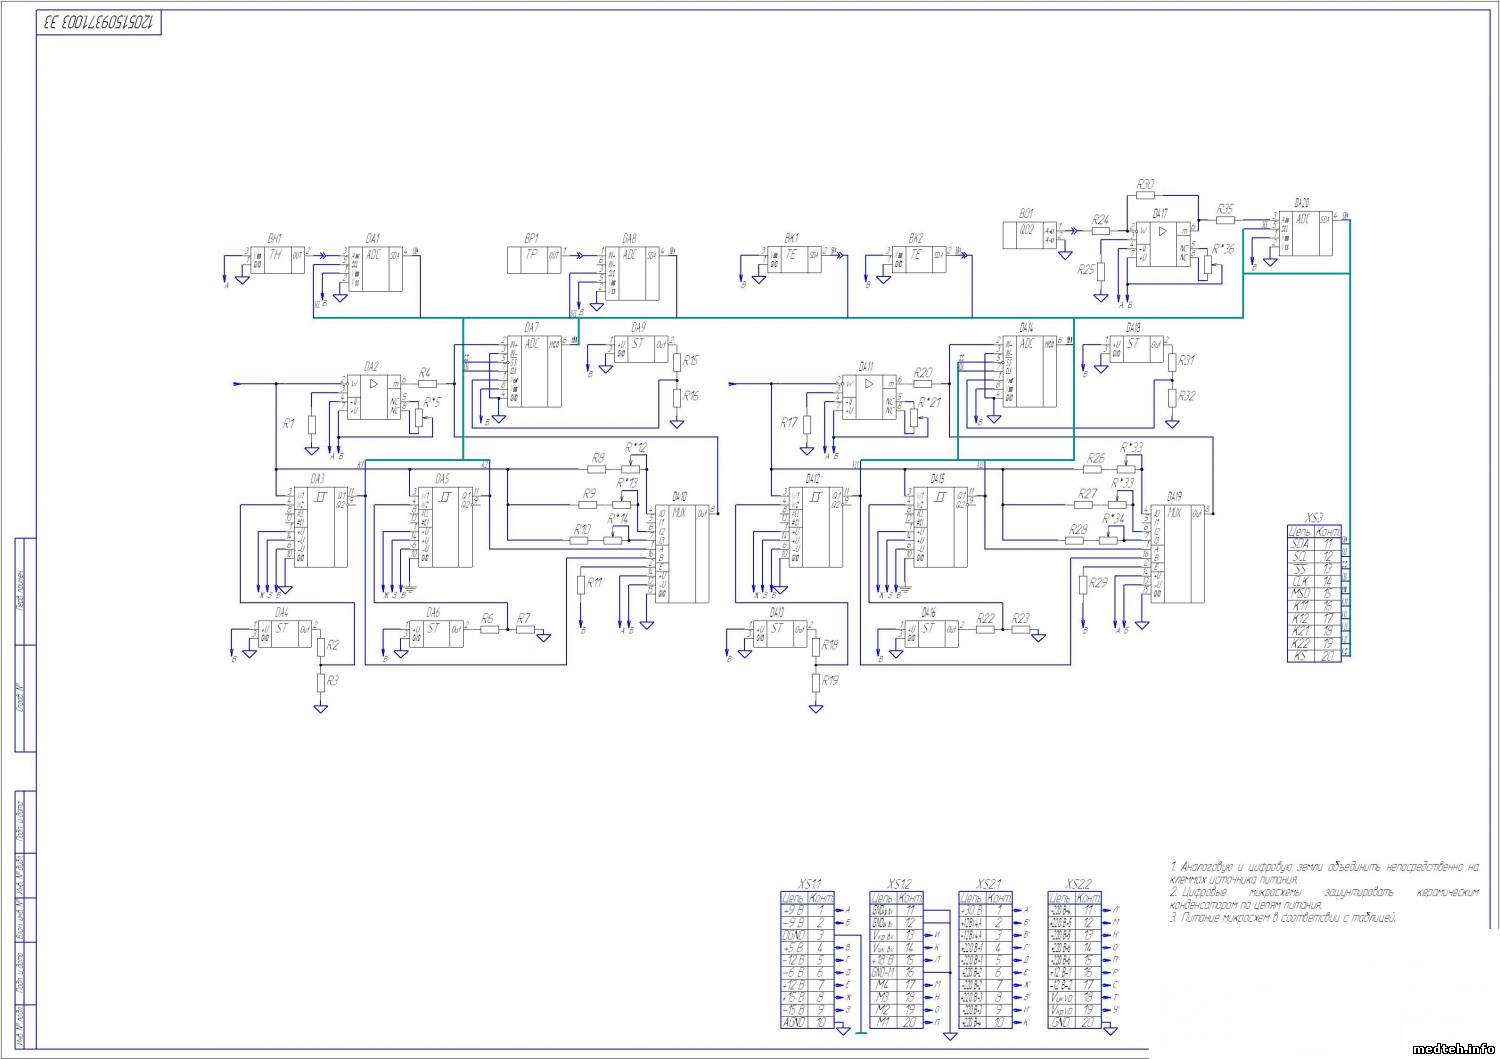Image resolution: width=1500 pixels, height=1059 pixels.
Task: Click resistor R30 above DA17
Action: tap(1146, 196)
